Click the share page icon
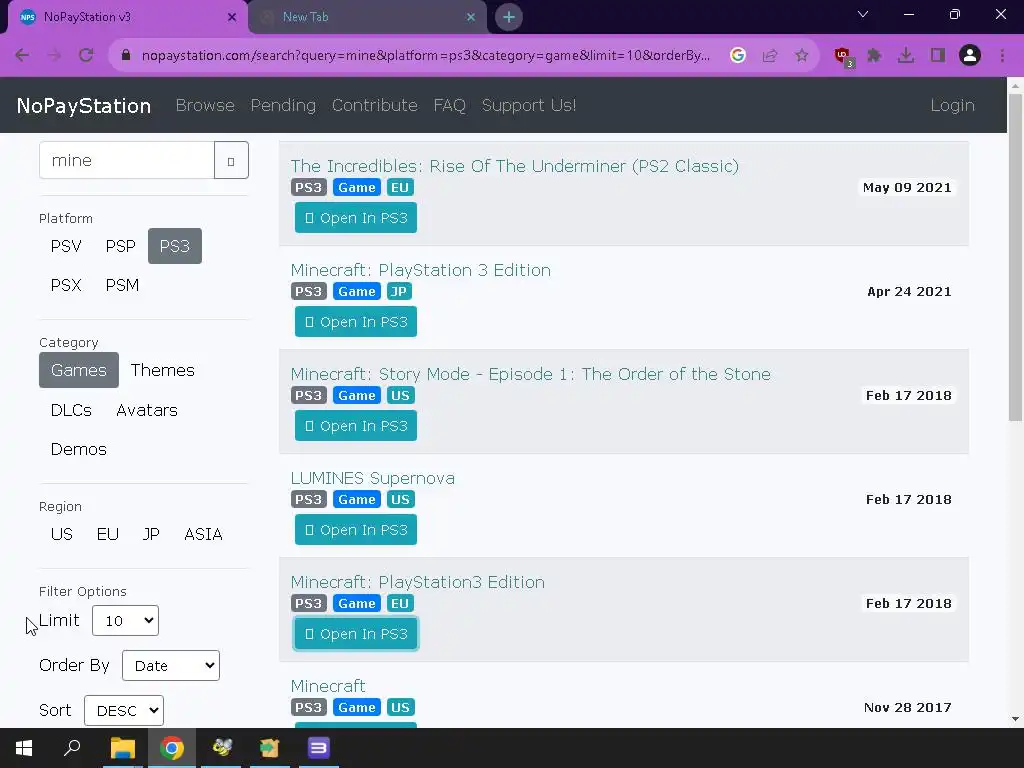 770,56
